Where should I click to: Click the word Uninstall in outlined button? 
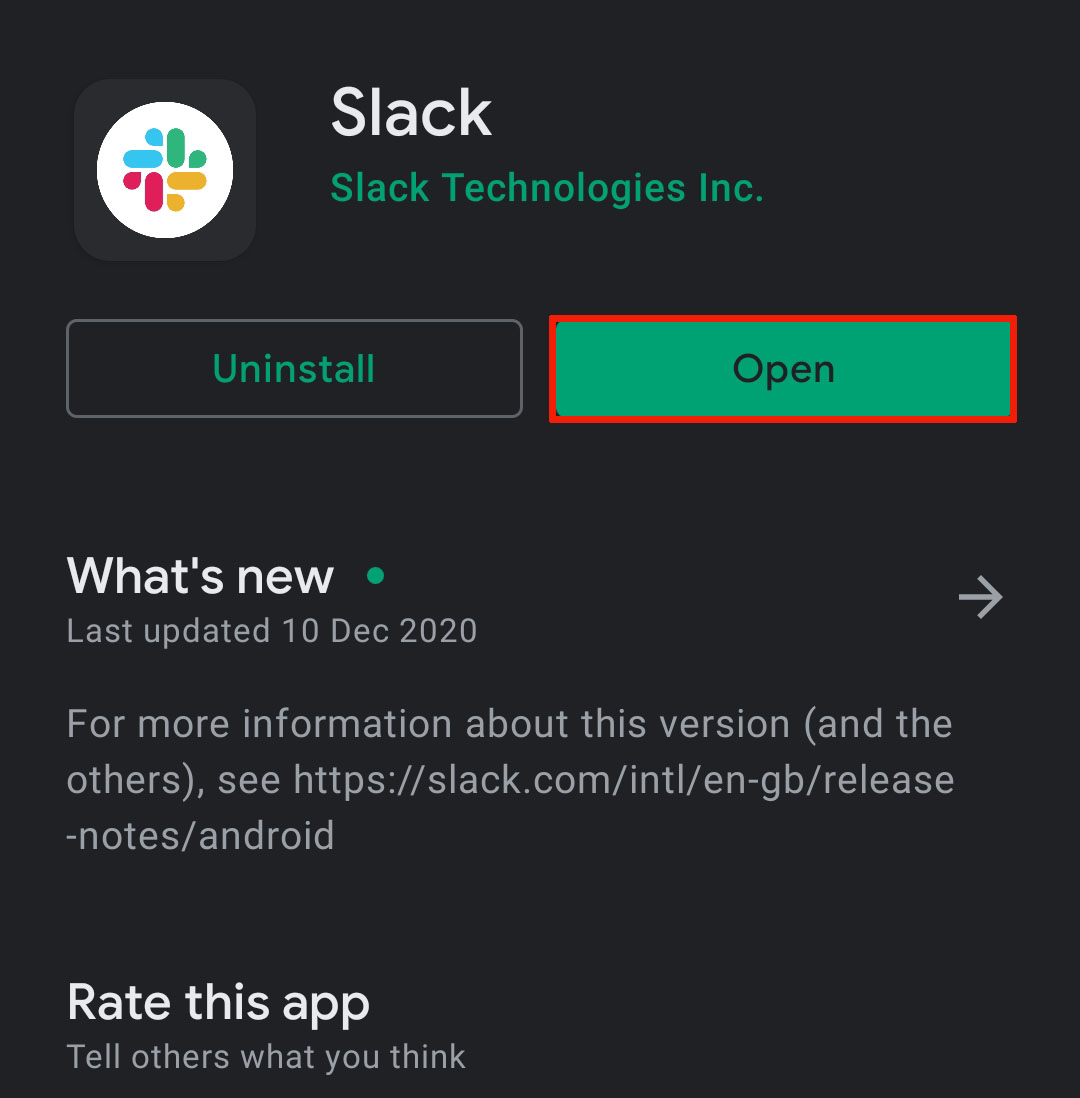click(294, 369)
